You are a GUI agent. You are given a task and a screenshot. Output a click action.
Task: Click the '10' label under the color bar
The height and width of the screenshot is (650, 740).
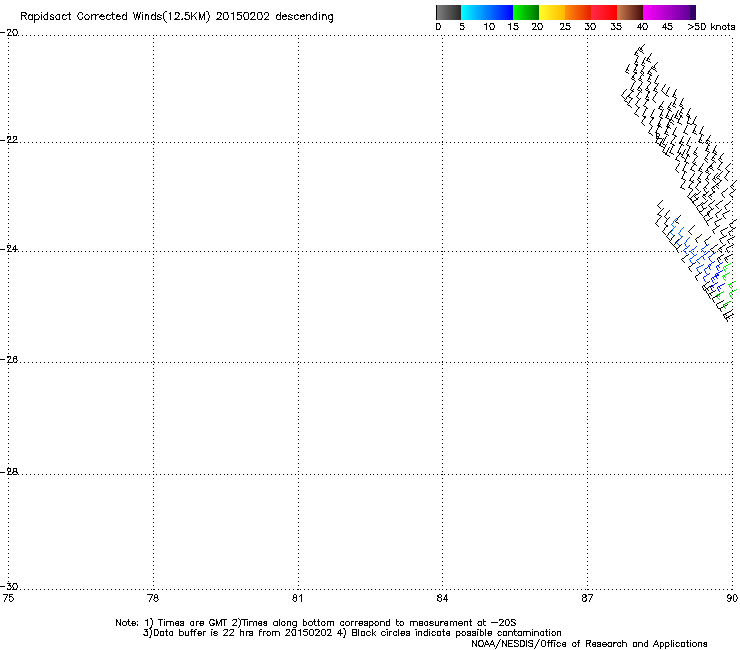489,27
